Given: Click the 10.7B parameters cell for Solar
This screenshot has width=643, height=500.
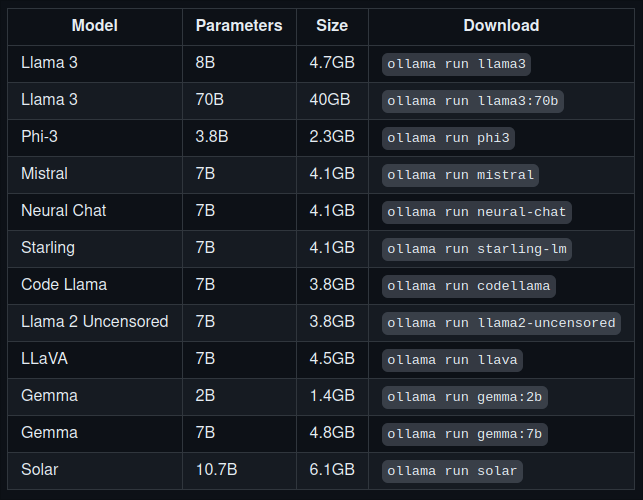Looking at the screenshot, I should [217, 470].
